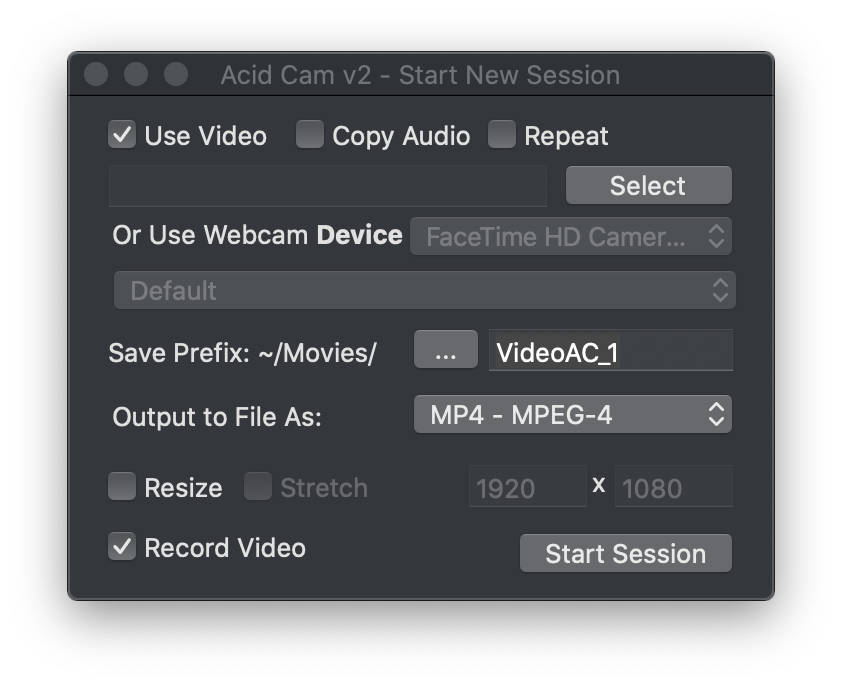Uncheck the Record Video option

(x=122, y=547)
